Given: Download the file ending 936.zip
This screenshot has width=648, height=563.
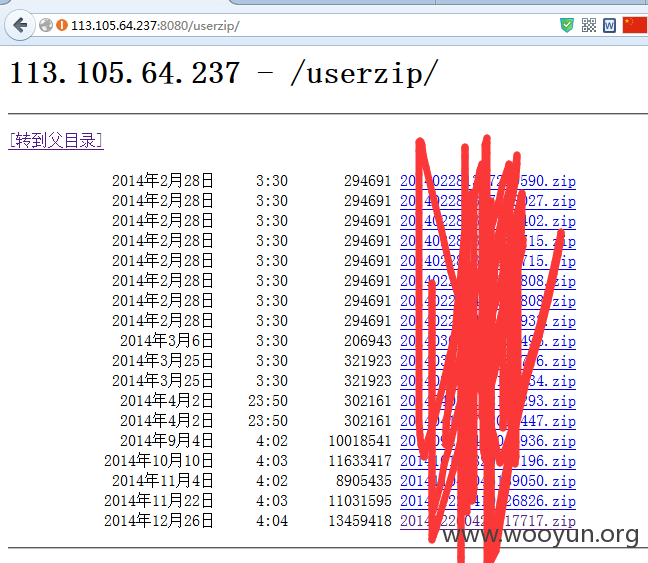Looking at the screenshot, I should [x=488, y=441].
